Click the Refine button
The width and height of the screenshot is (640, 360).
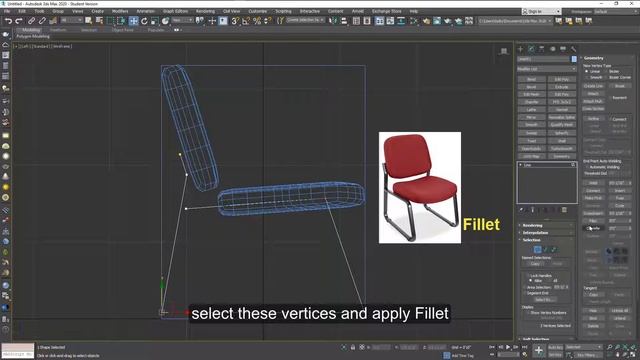click(x=593, y=119)
